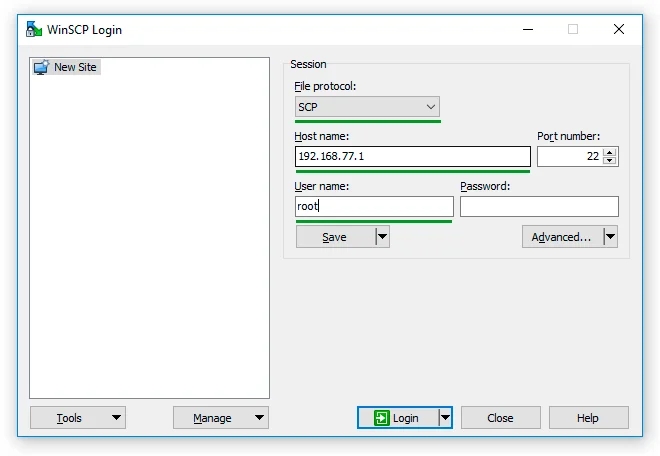Click the "File protocol:" label
The image size is (660, 456).
[325, 86]
